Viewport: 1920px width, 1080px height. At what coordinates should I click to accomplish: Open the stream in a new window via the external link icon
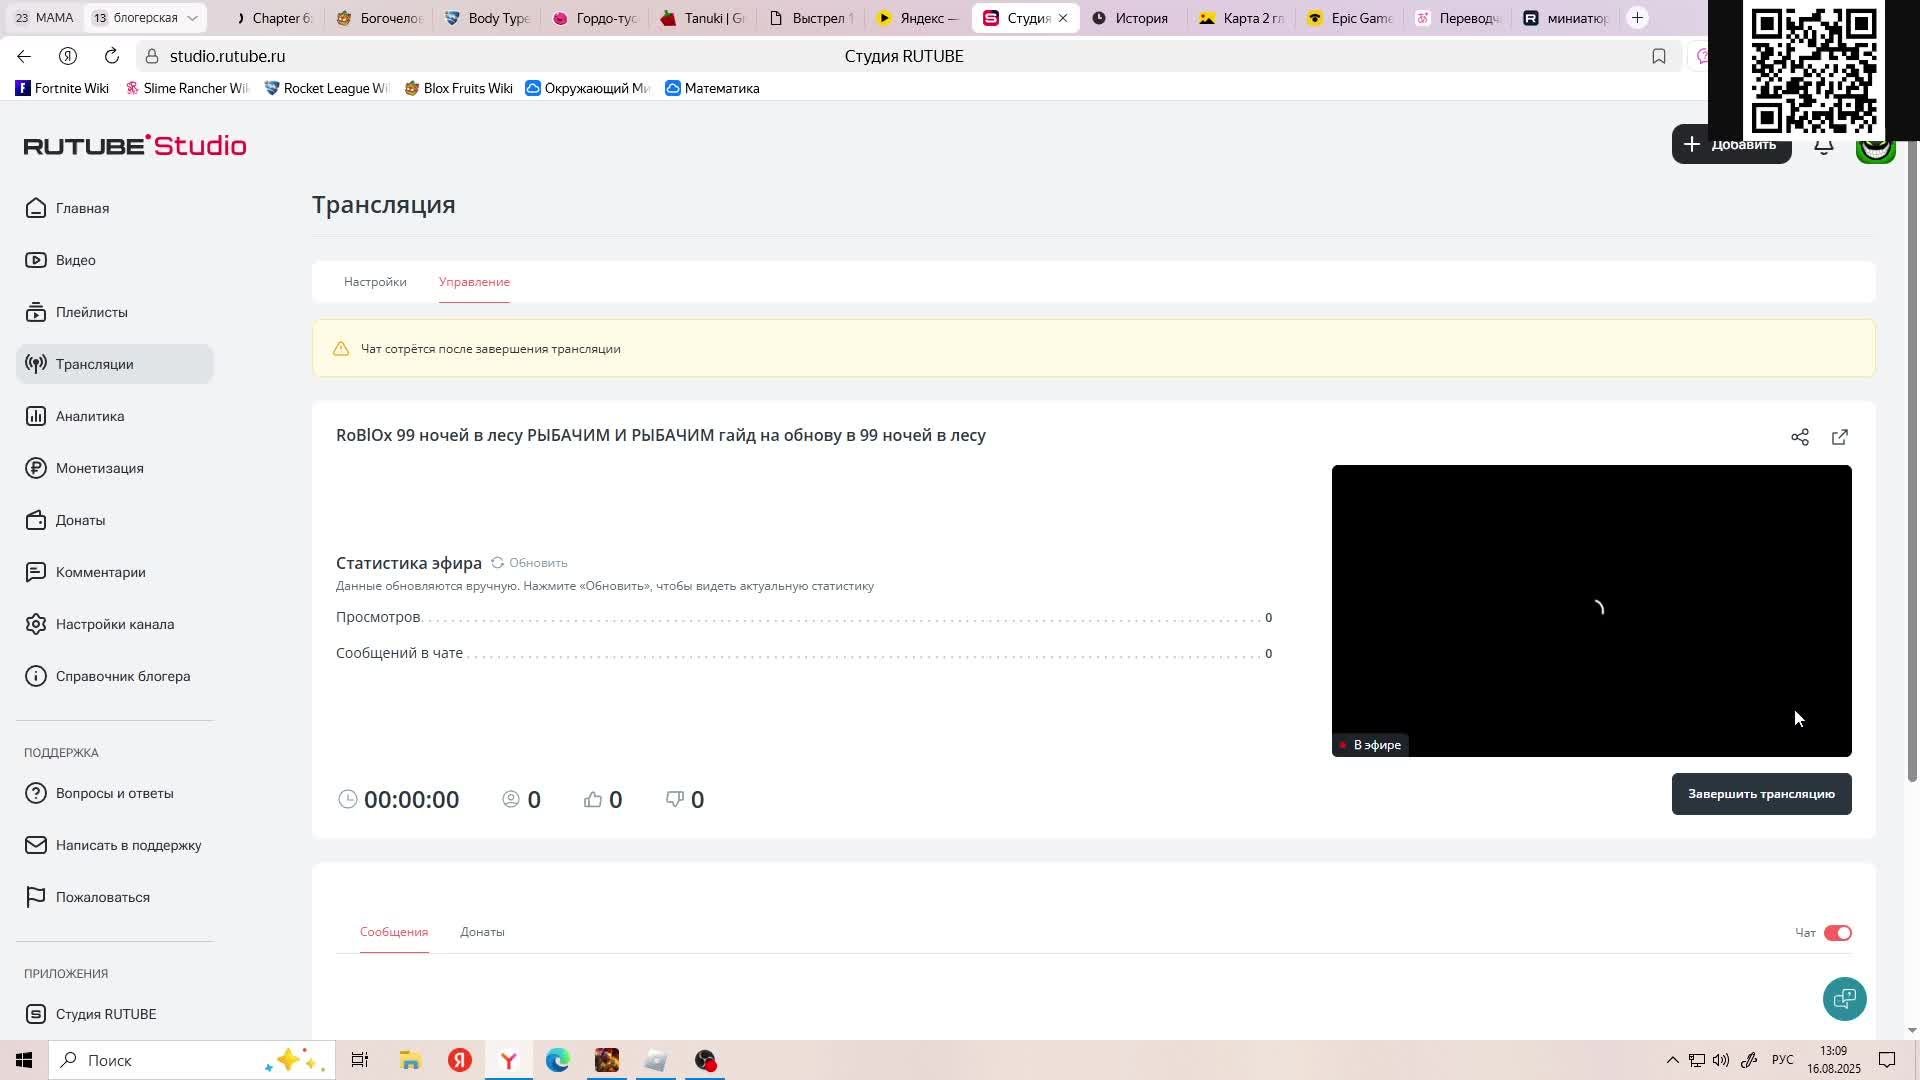click(1840, 437)
